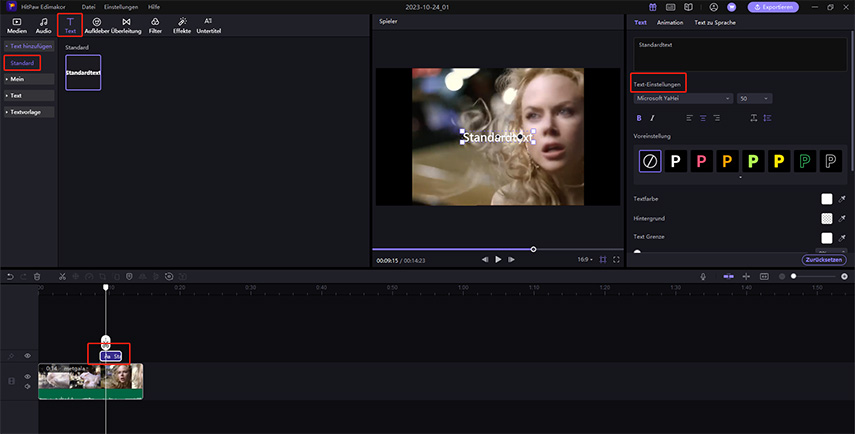Open the font size 50 dropdown
The image size is (855, 434).
(x=754, y=98)
